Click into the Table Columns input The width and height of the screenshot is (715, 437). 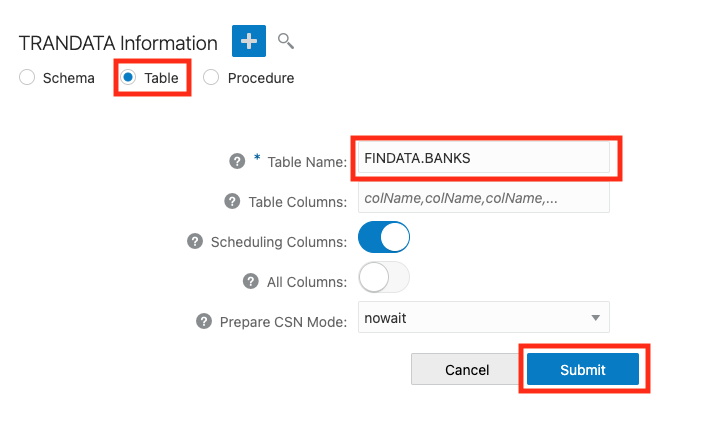(484, 198)
